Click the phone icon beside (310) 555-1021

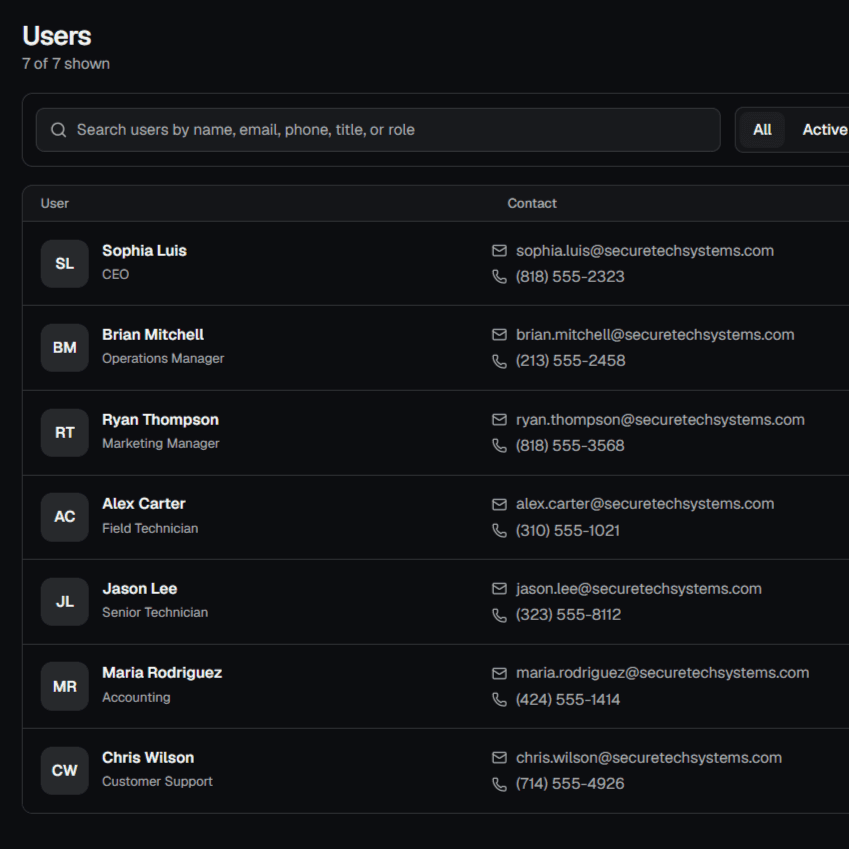click(x=499, y=530)
